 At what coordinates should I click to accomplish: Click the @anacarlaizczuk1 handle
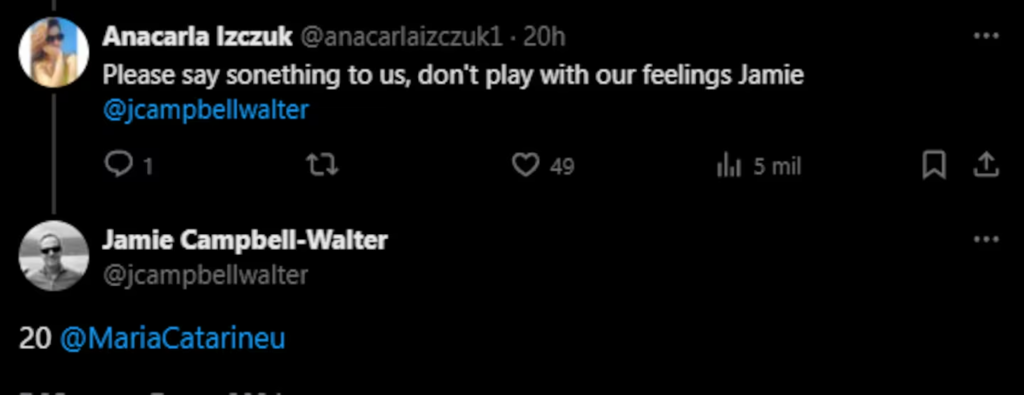point(401,38)
